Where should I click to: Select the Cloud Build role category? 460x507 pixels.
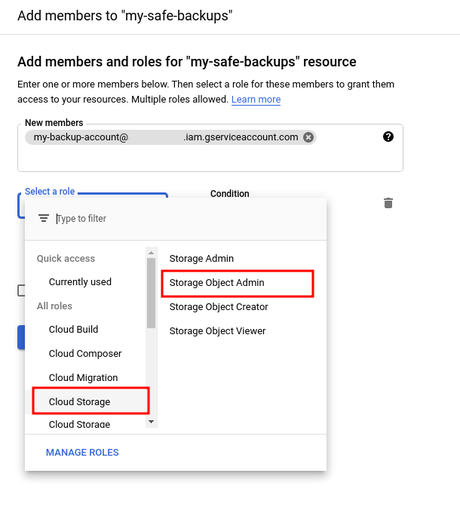[73, 329]
